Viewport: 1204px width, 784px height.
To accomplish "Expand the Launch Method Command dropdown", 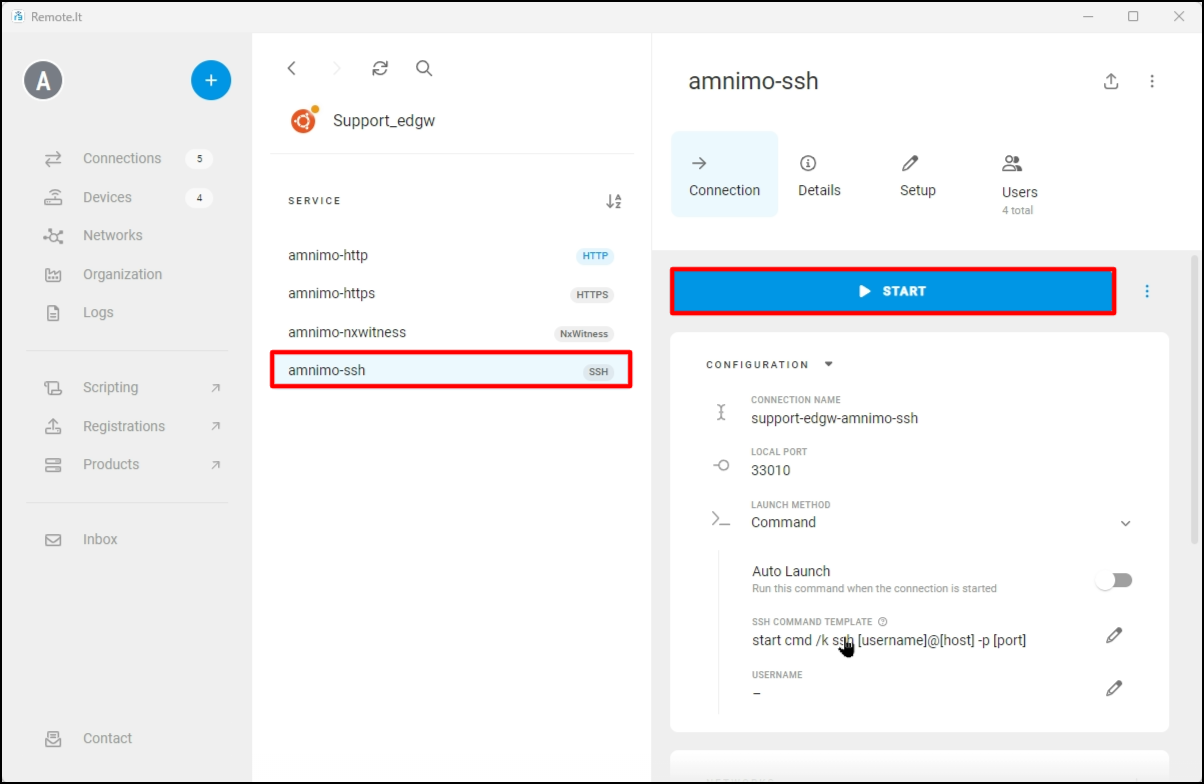I will point(1126,523).
